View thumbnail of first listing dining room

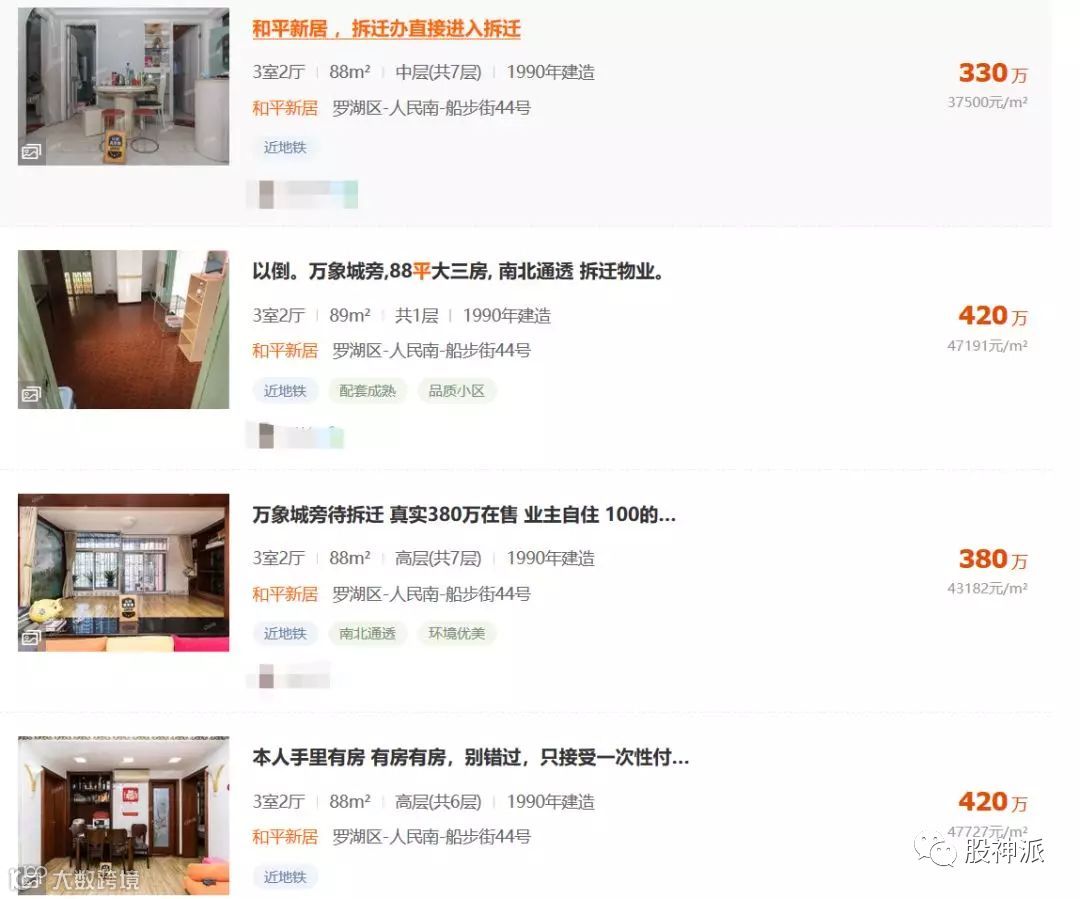click(x=123, y=86)
